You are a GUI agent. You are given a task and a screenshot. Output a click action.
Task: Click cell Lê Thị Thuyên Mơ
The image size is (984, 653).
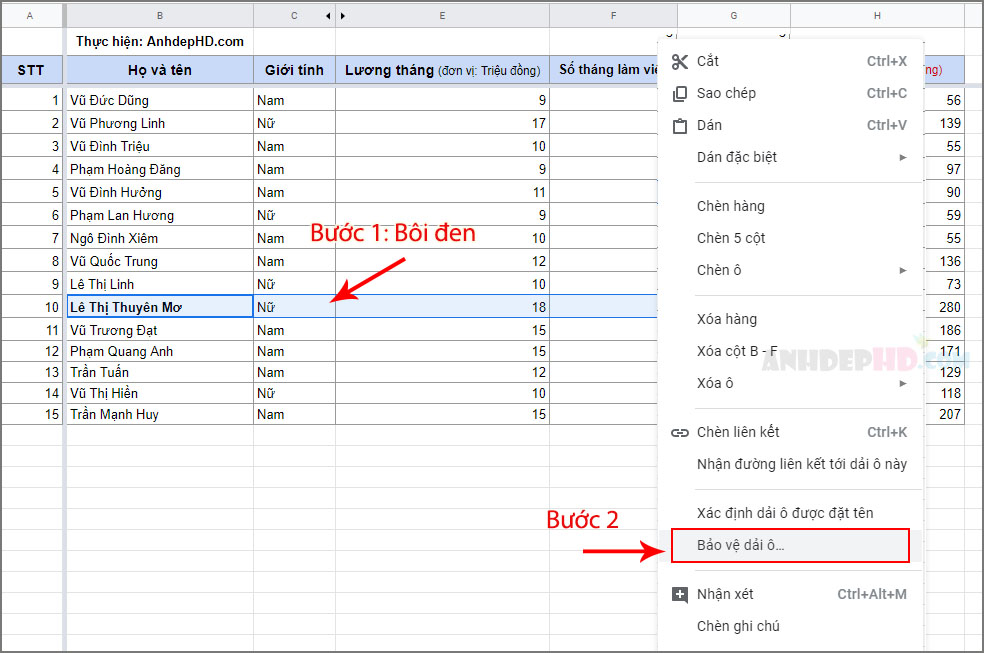[x=159, y=307]
